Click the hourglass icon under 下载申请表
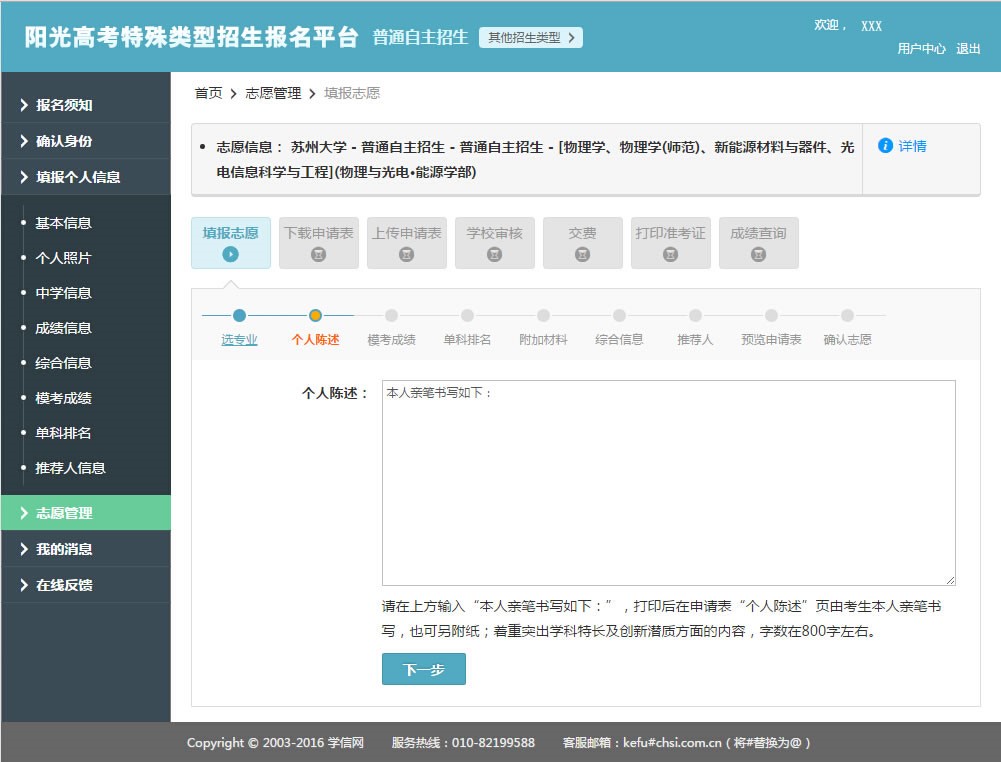1001x762 pixels. pyautogui.click(x=319, y=255)
